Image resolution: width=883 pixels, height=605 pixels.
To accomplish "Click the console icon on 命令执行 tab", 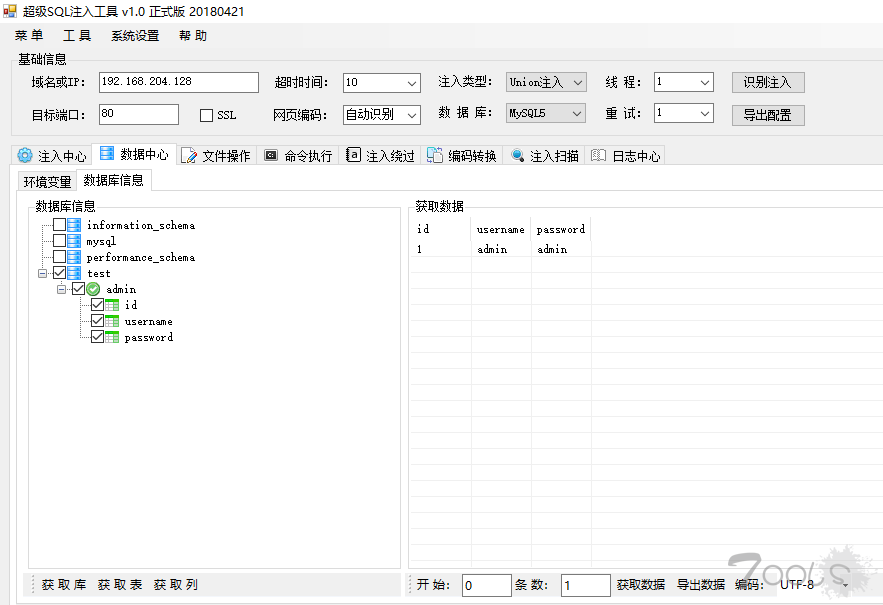I will tap(271, 155).
